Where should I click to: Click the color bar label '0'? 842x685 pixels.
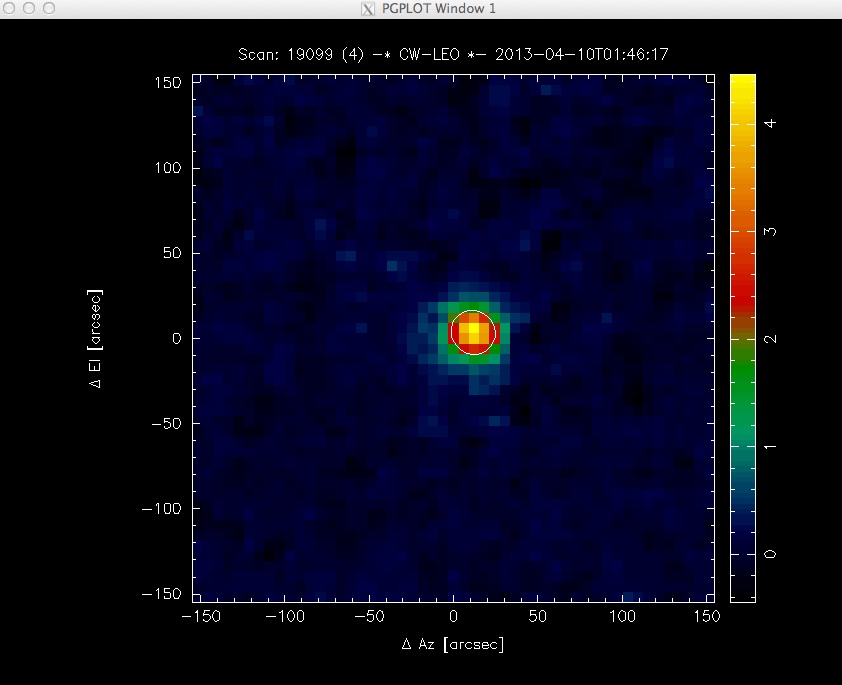pyautogui.click(x=771, y=554)
